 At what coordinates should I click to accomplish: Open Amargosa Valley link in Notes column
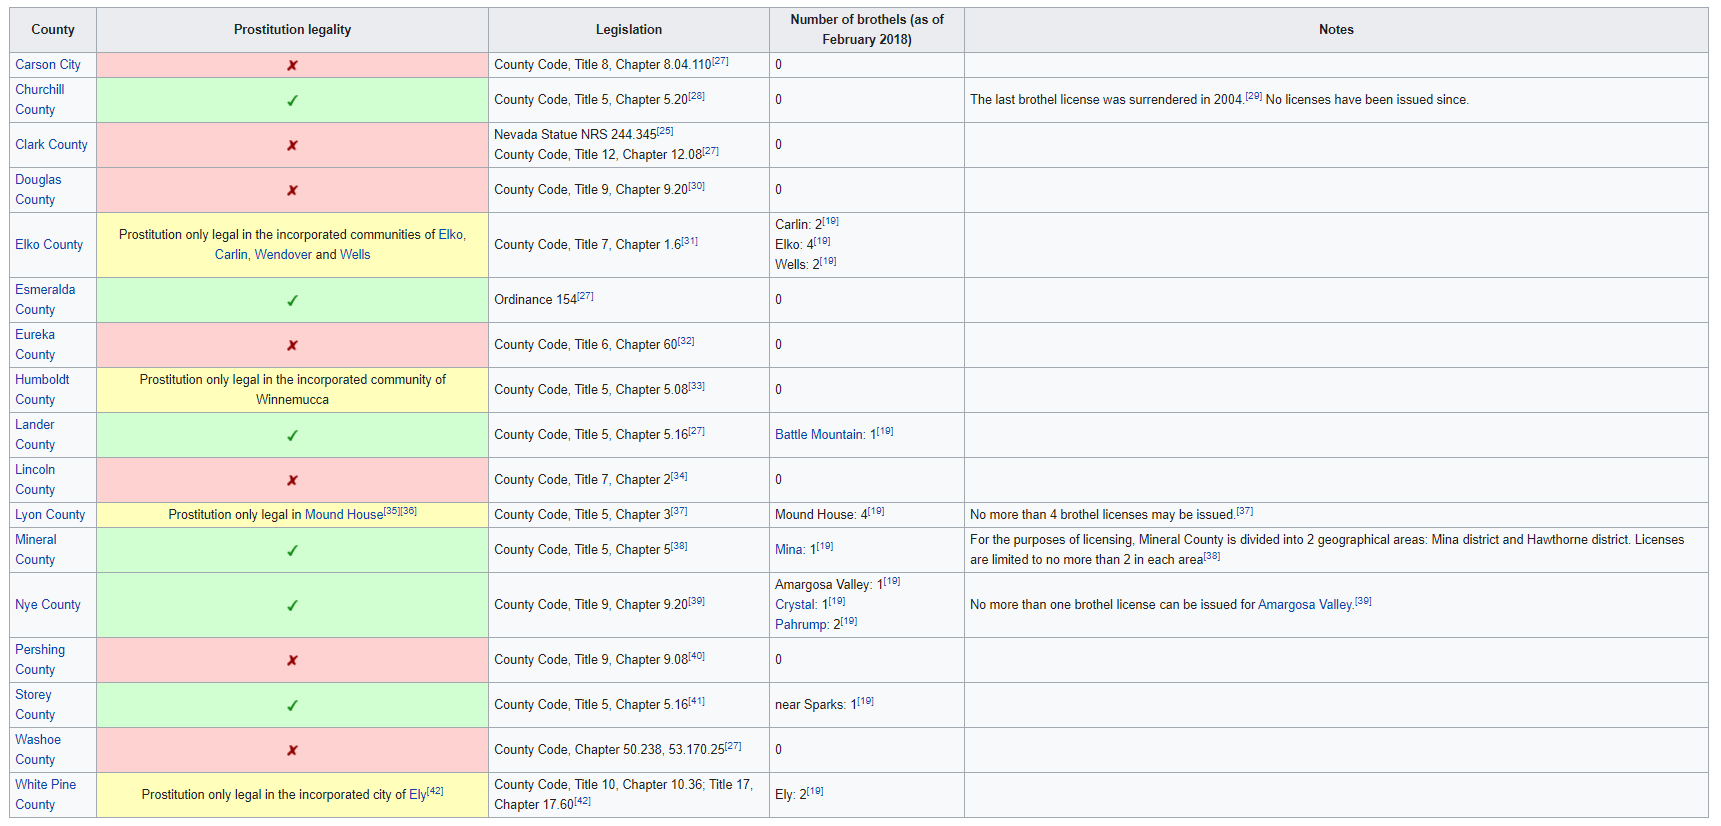pos(1305,605)
